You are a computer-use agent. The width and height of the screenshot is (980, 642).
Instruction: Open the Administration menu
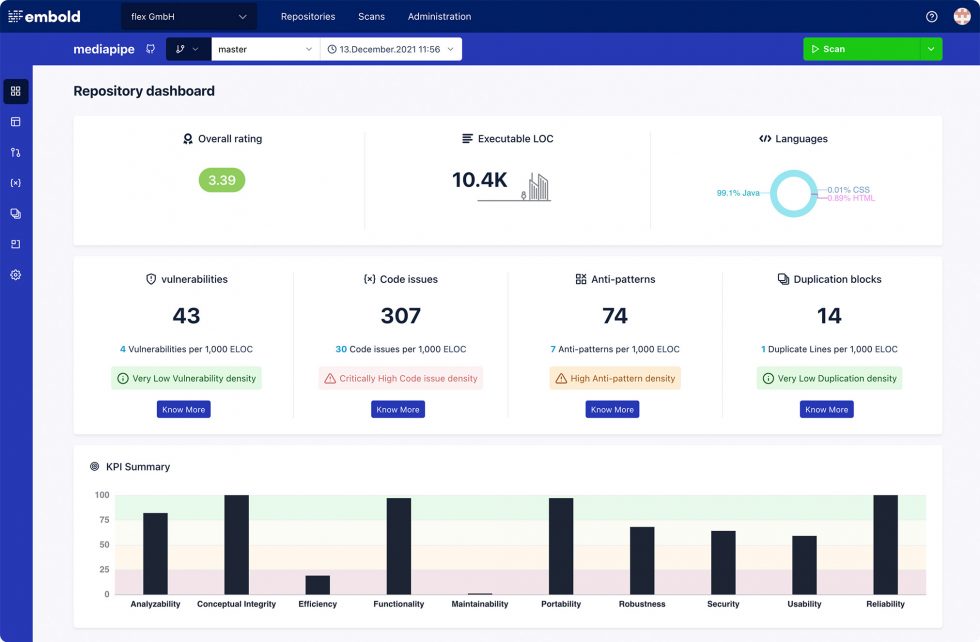440,16
